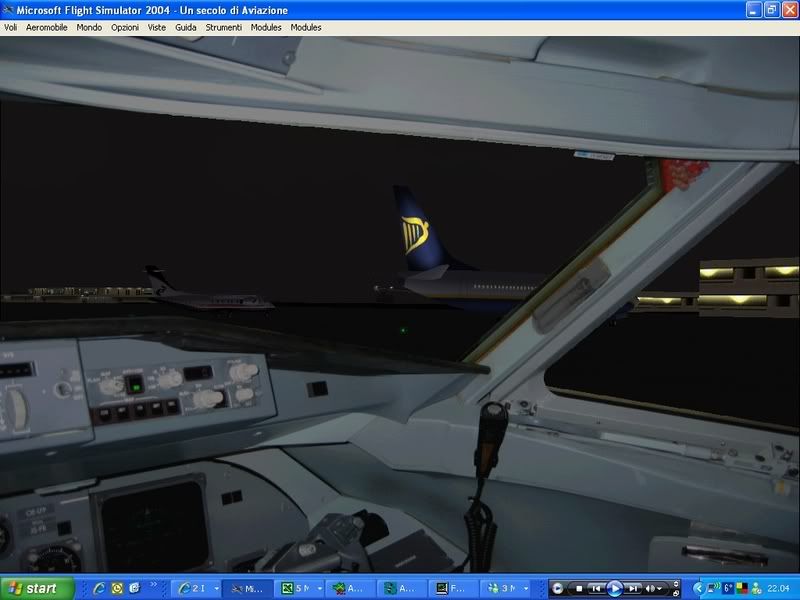Grab the hand microphone on the sidewall
The width and height of the screenshot is (800, 600).
coord(491,436)
